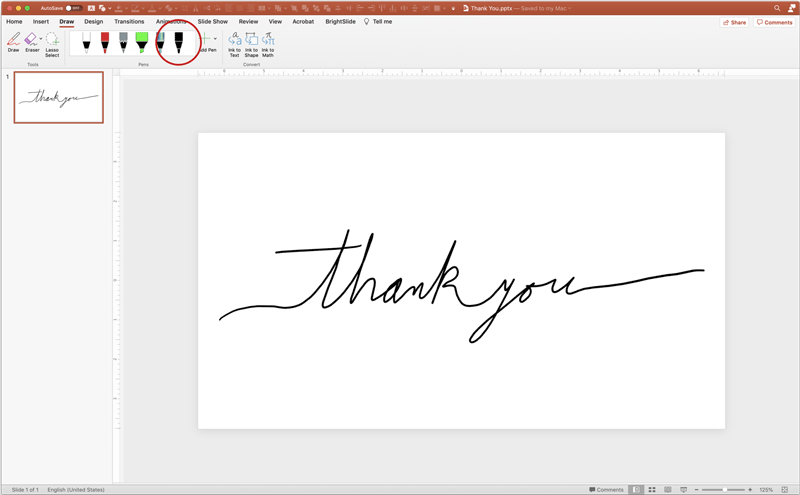The width and height of the screenshot is (800, 495).
Task: Expand the quick access toolbar dropdown
Action: [x=453, y=8]
